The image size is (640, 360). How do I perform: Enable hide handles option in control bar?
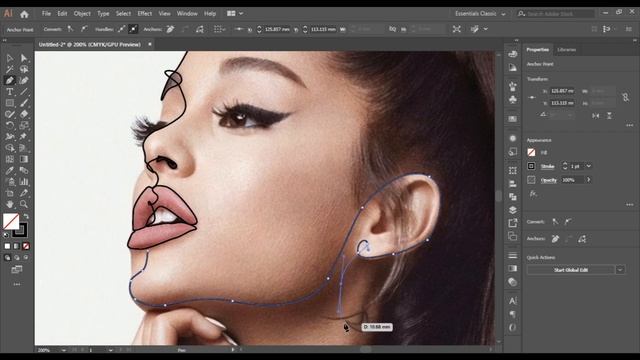point(133,29)
